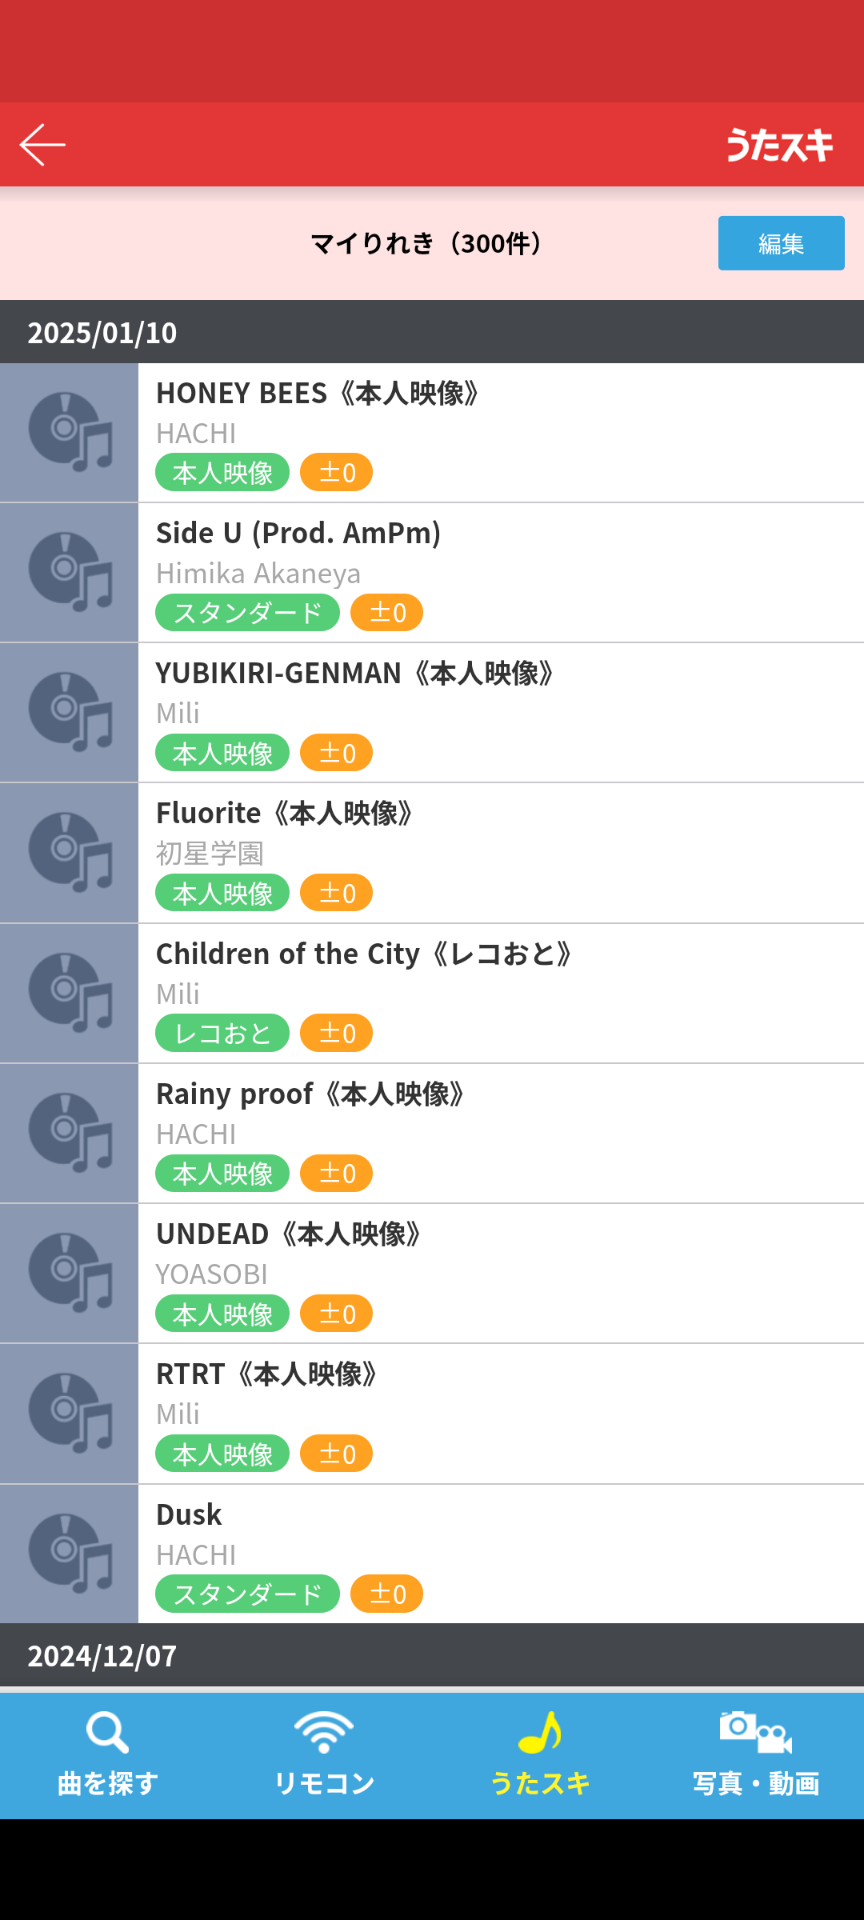Tap the disc thumbnail for HONEY BEES
864x1920 pixels.
pyautogui.click(x=69, y=432)
